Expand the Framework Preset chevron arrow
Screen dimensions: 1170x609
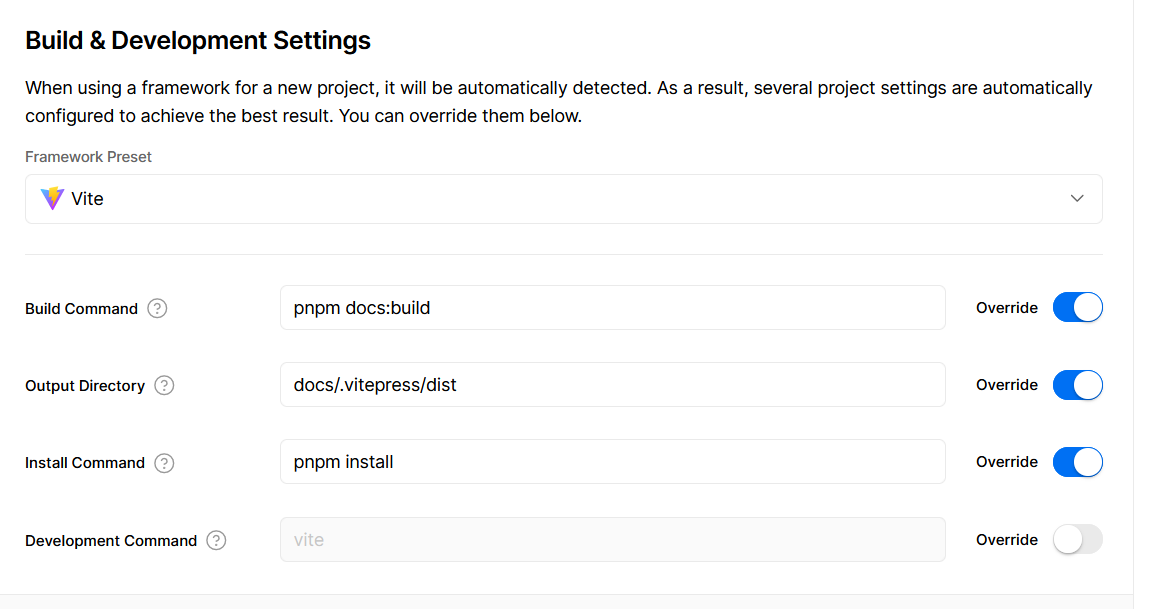click(x=1077, y=199)
